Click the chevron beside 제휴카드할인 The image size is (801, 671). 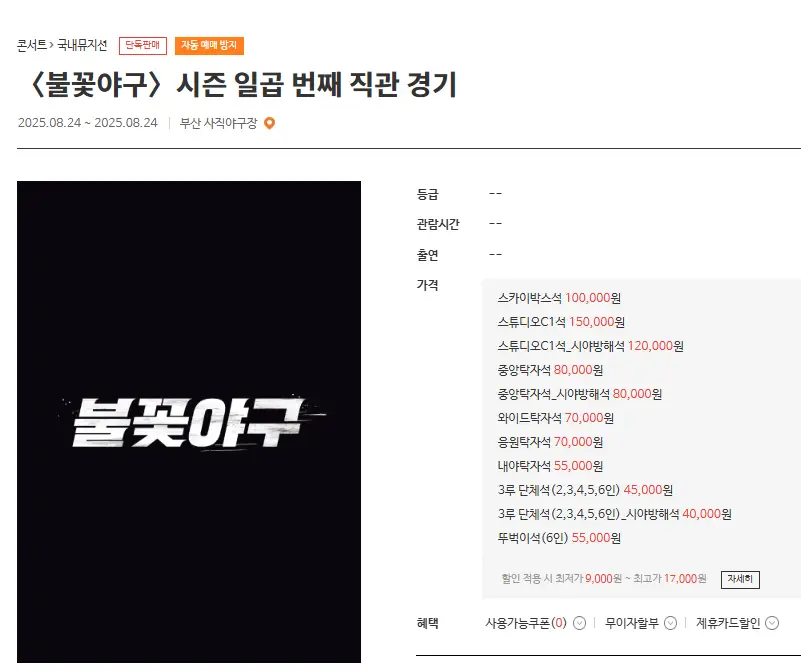click(771, 623)
